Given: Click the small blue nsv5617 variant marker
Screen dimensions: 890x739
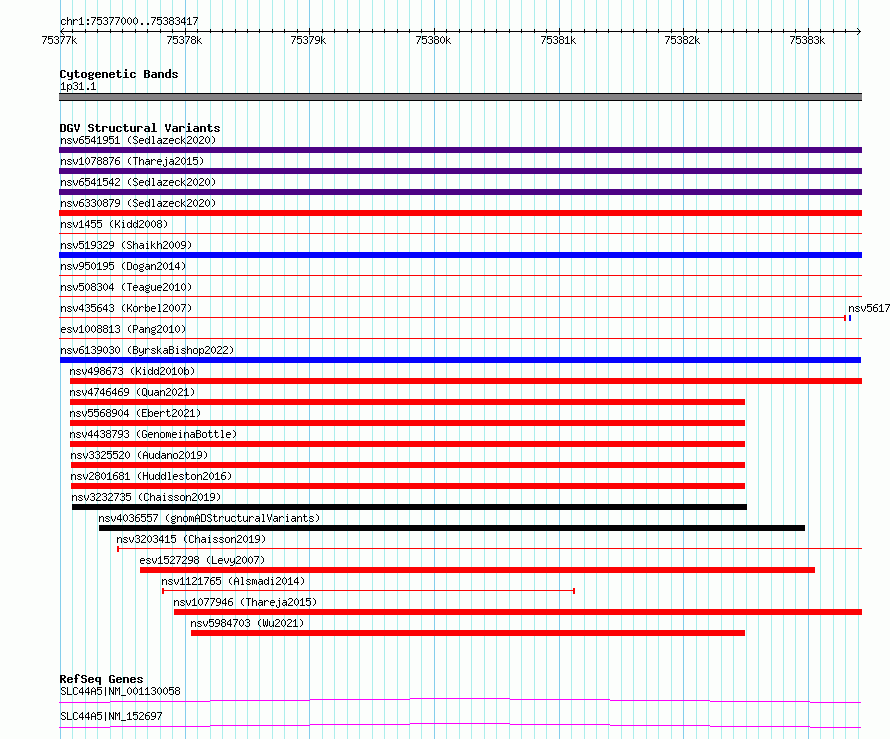Looking at the screenshot, I should (850, 318).
